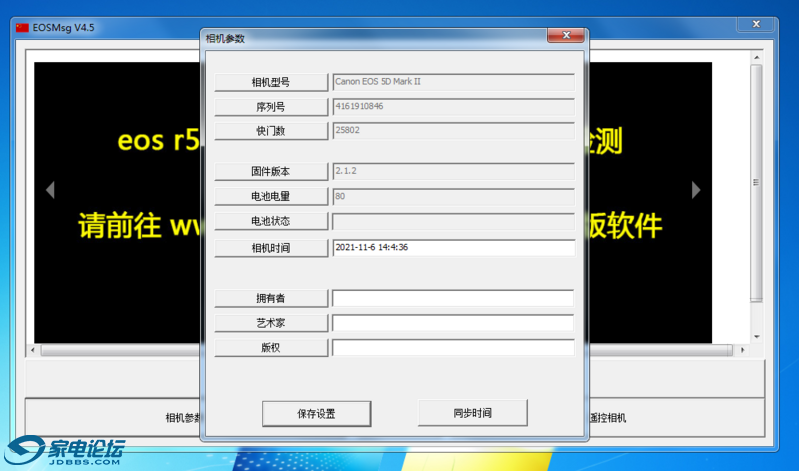This screenshot has height=471, width=799.
Task: Go to previous banner slide with left arrow
Action: (50, 190)
